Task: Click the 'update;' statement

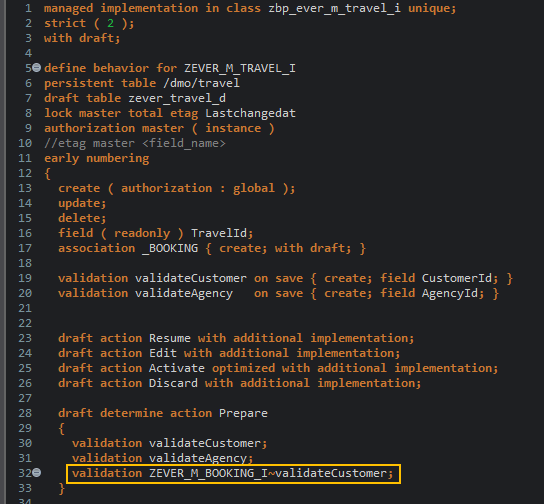Action: (82, 203)
